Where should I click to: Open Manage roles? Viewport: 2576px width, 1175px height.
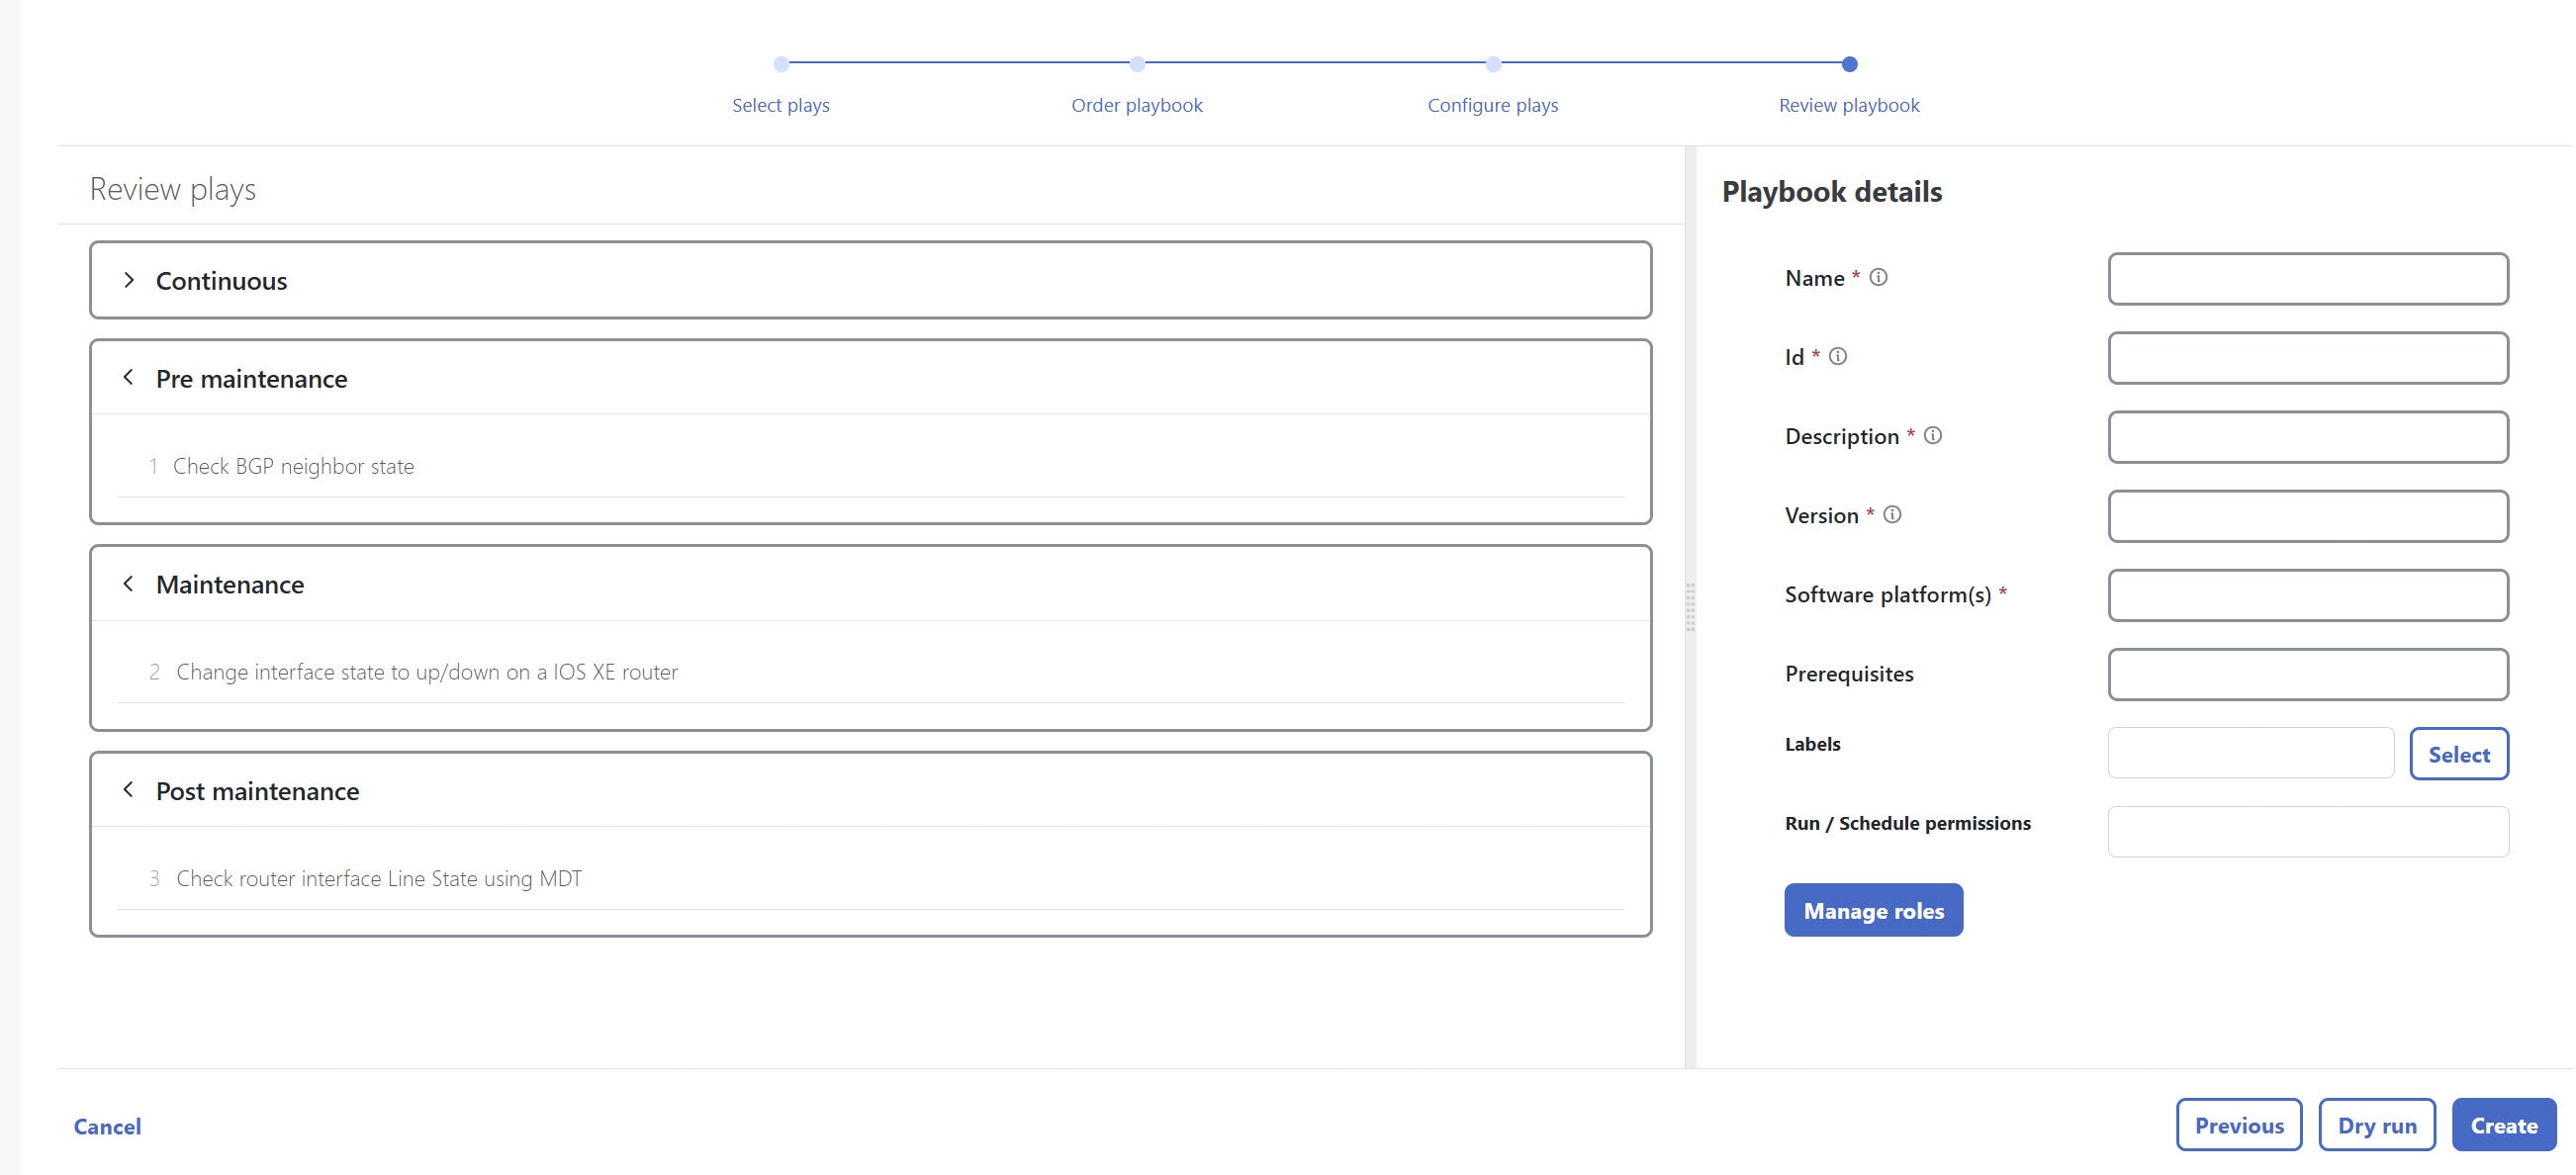1873,910
